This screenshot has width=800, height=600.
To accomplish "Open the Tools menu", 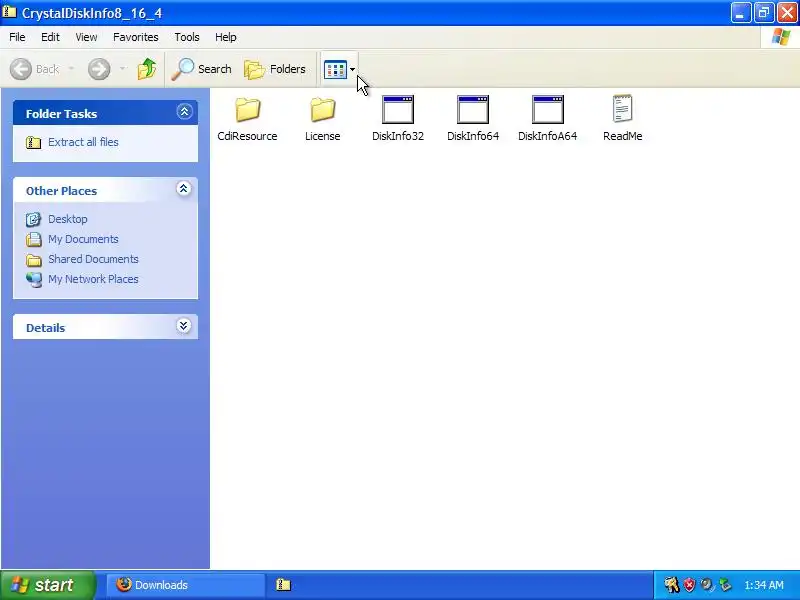I will [187, 37].
